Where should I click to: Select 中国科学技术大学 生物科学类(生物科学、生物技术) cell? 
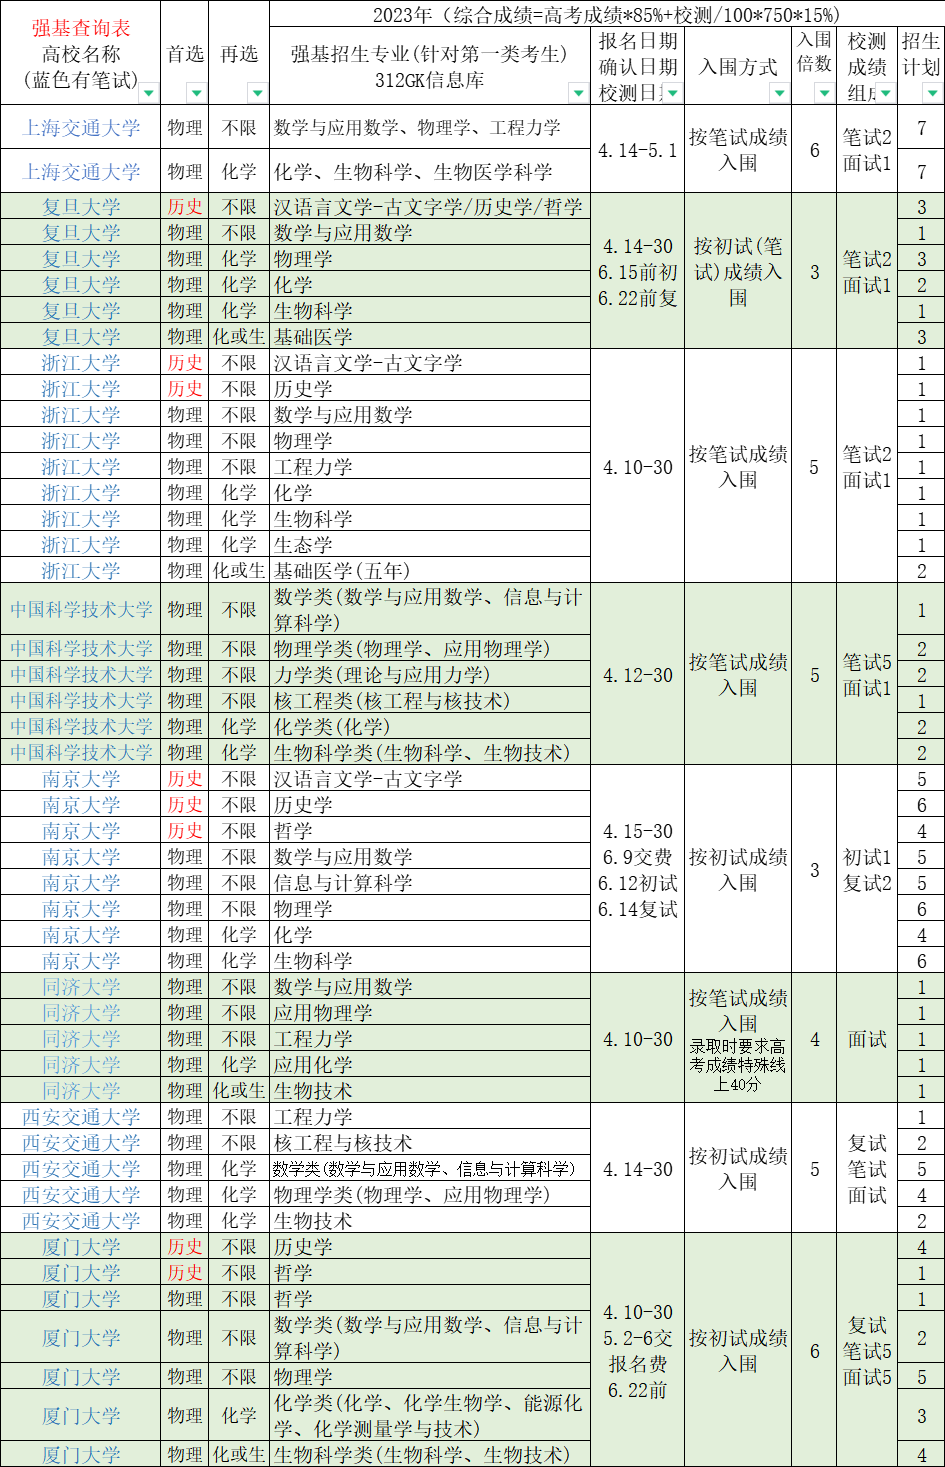430,752
